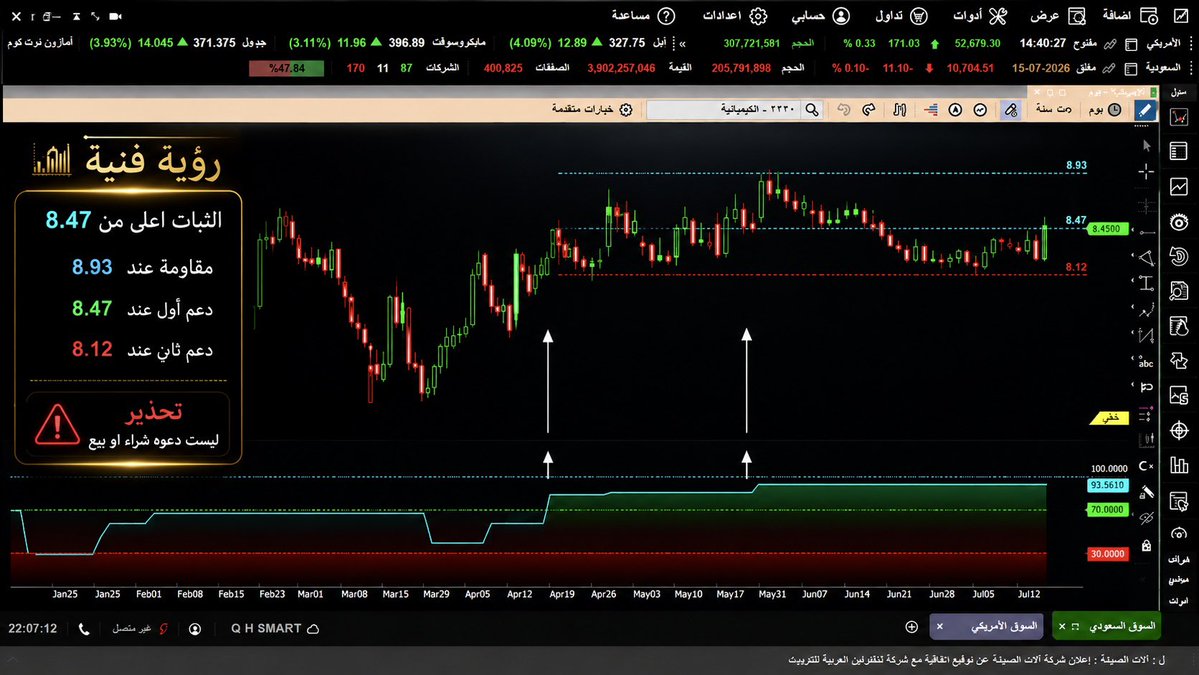Open the أدوات (Tools) menu
This screenshot has width=1199, height=675.
click(980, 16)
